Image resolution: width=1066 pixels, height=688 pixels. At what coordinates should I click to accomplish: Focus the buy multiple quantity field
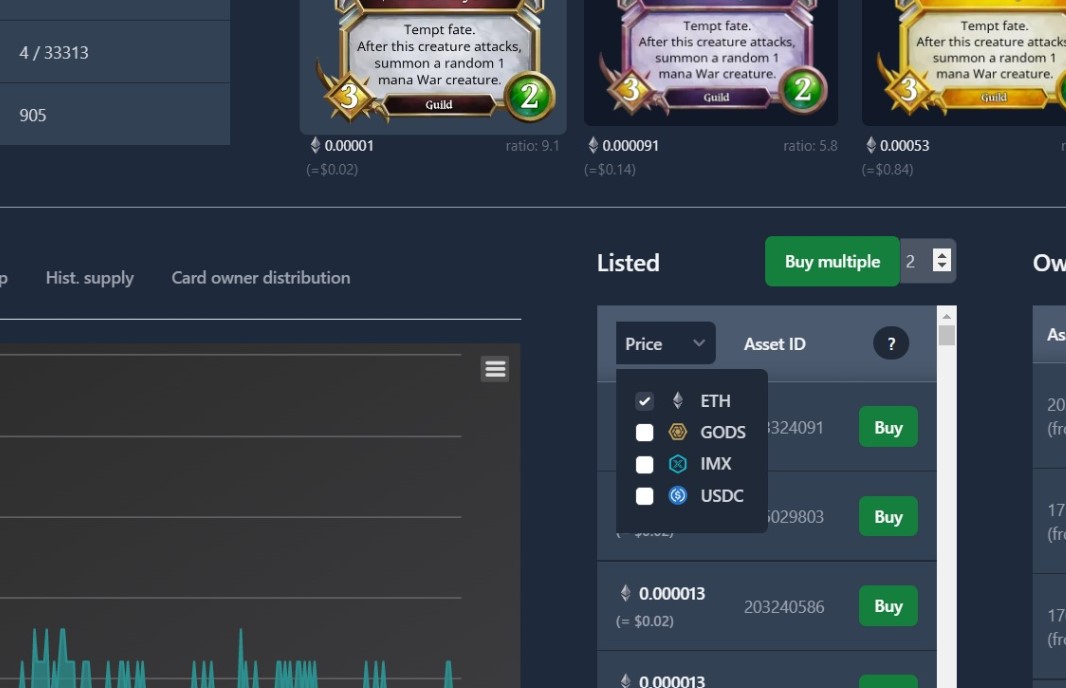click(918, 261)
